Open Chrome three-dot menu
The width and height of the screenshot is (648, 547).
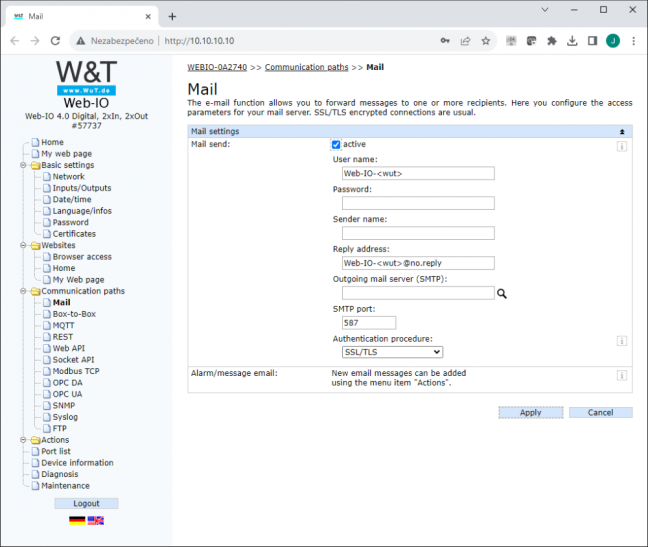pyautogui.click(x=633, y=40)
